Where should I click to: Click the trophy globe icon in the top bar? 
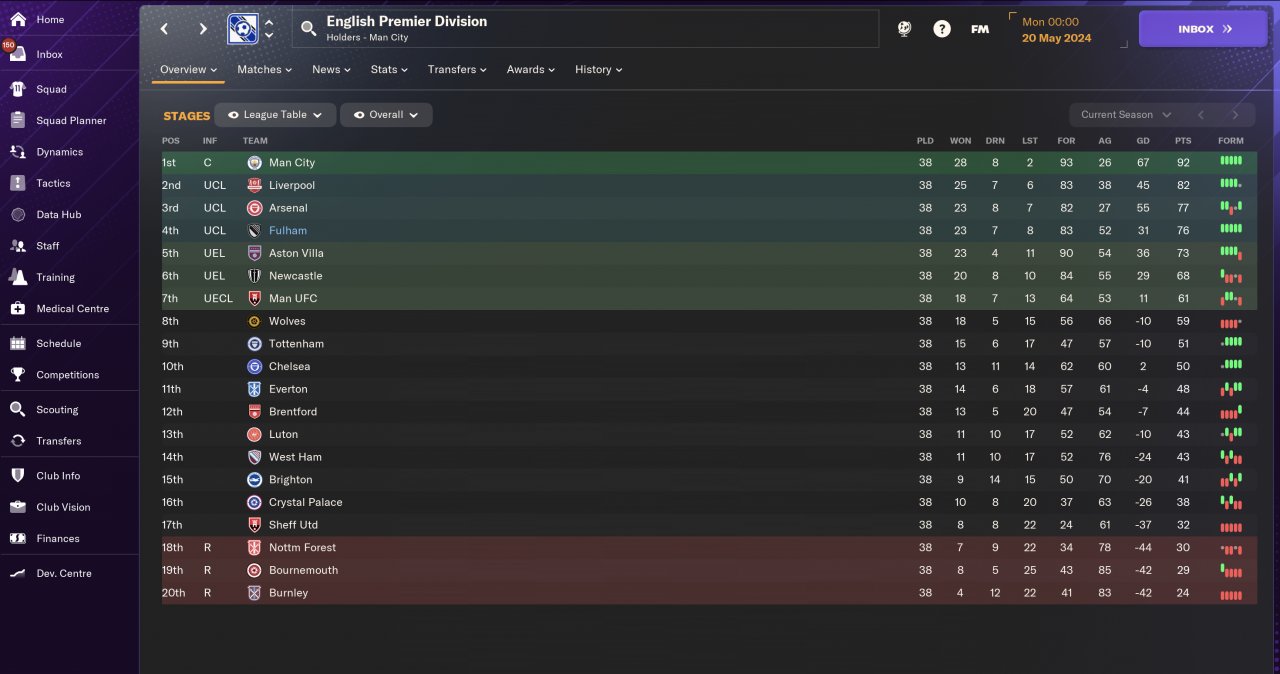[904, 29]
